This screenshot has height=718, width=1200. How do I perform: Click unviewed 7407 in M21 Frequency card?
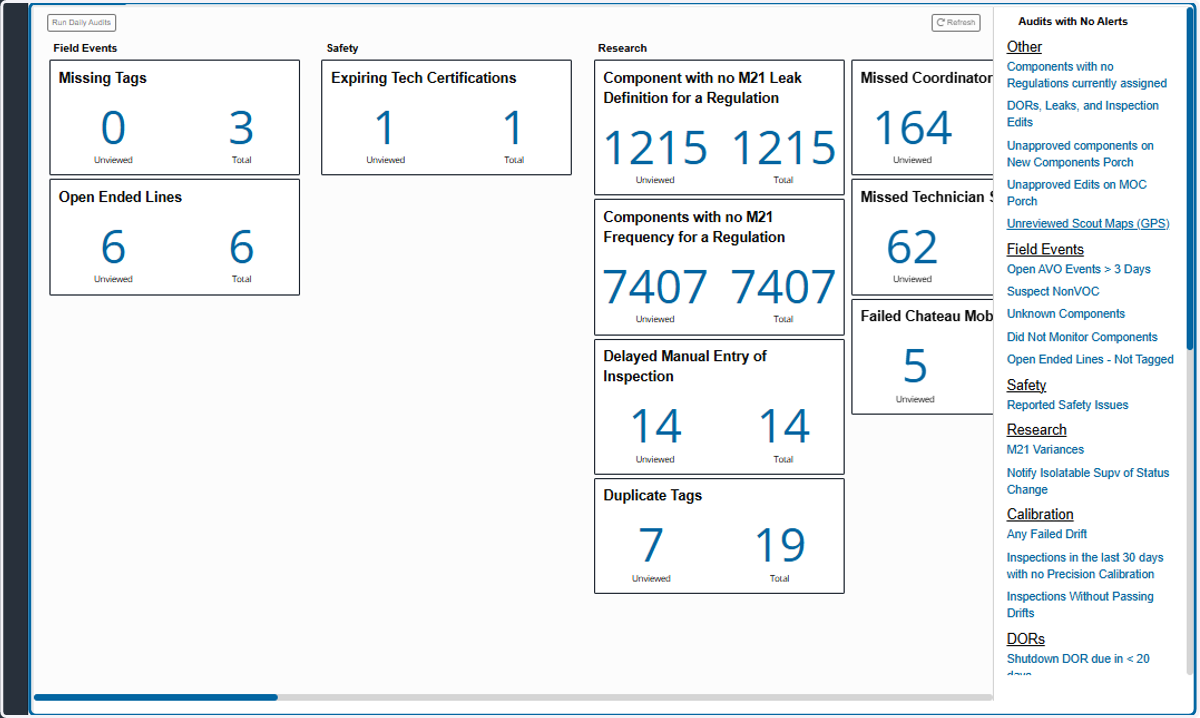pyautogui.click(x=655, y=288)
